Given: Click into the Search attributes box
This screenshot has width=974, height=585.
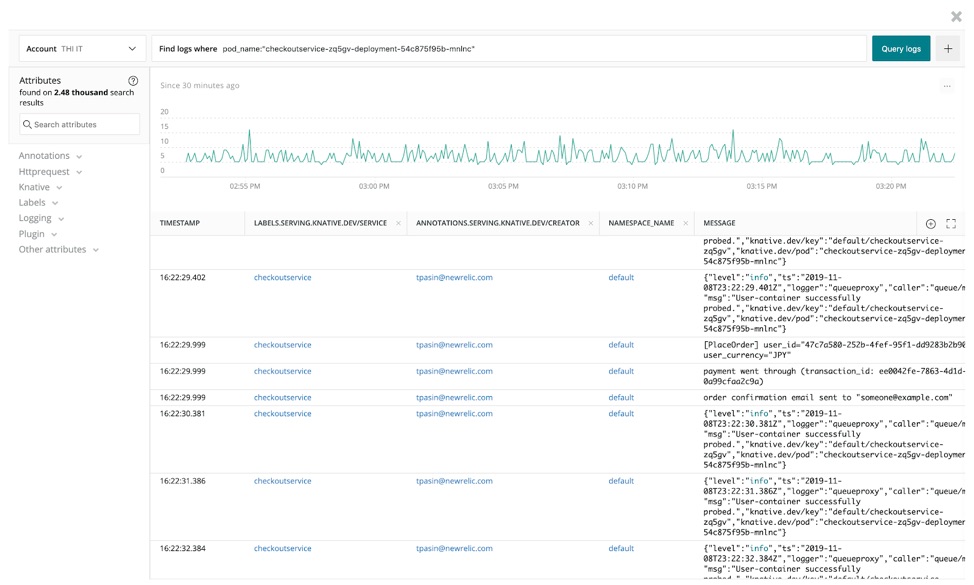Looking at the screenshot, I should coord(80,124).
